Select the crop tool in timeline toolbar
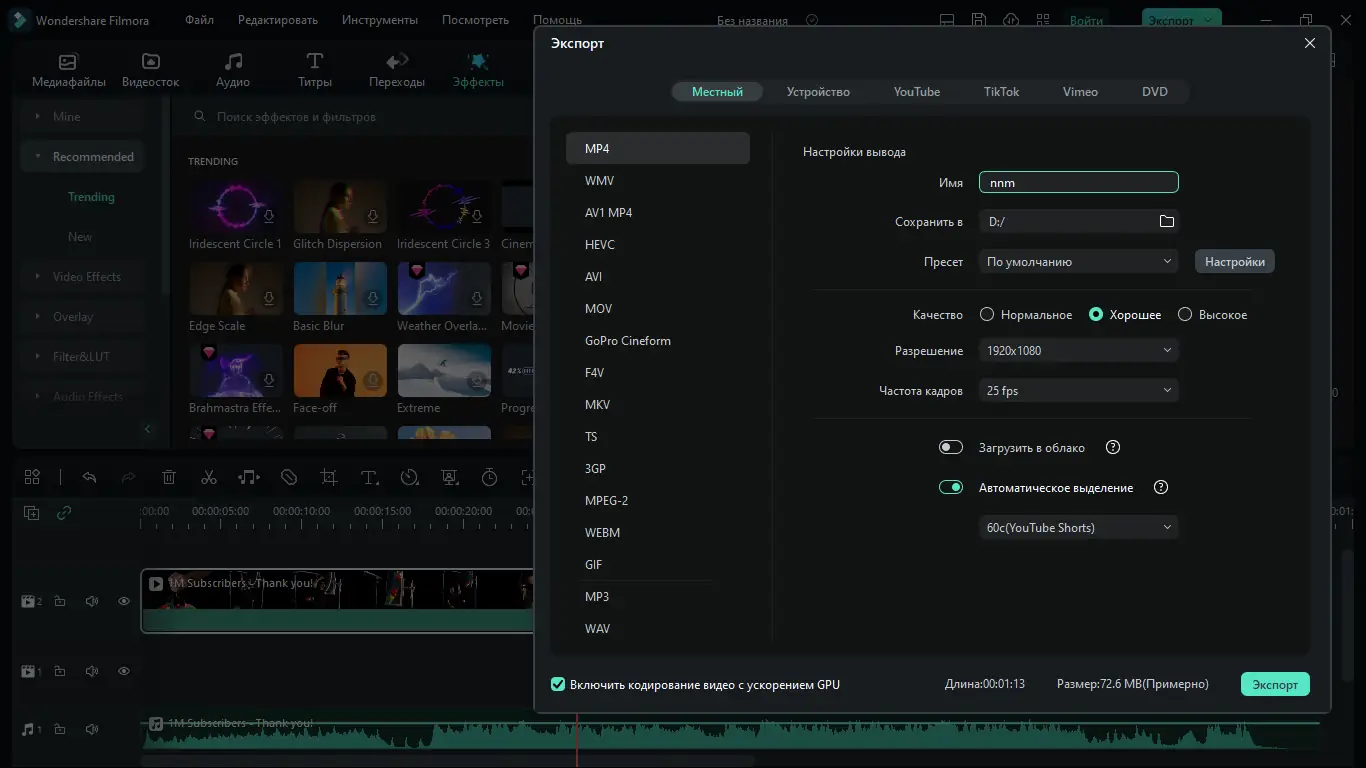 coord(329,478)
